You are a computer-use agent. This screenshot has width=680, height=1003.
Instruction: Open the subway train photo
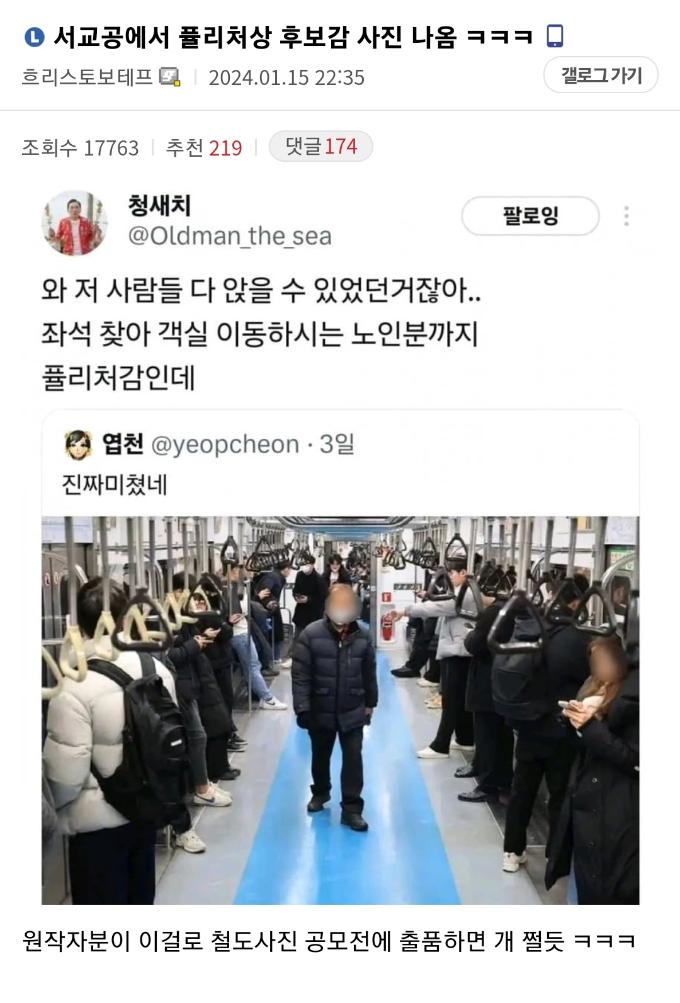click(340, 710)
